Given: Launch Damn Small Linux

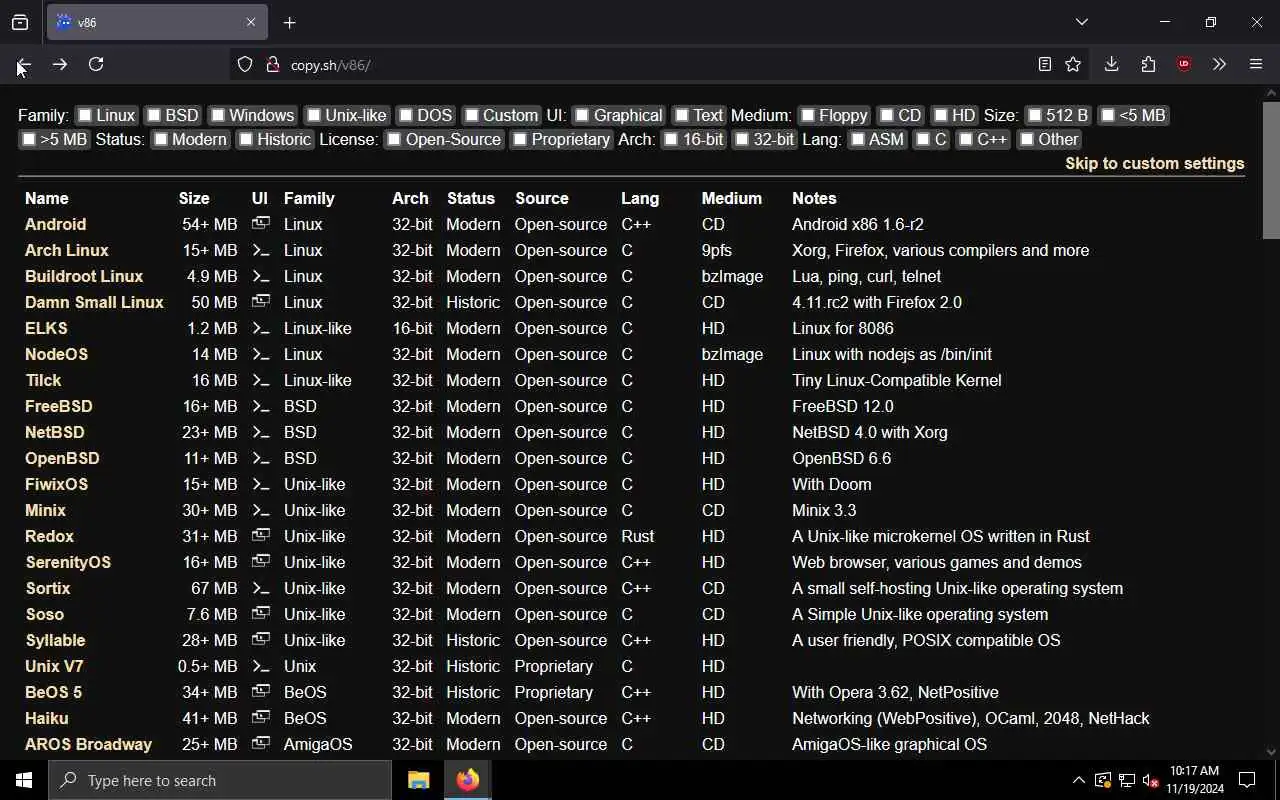Looking at the screenshot, I should (x=94, y=302).
